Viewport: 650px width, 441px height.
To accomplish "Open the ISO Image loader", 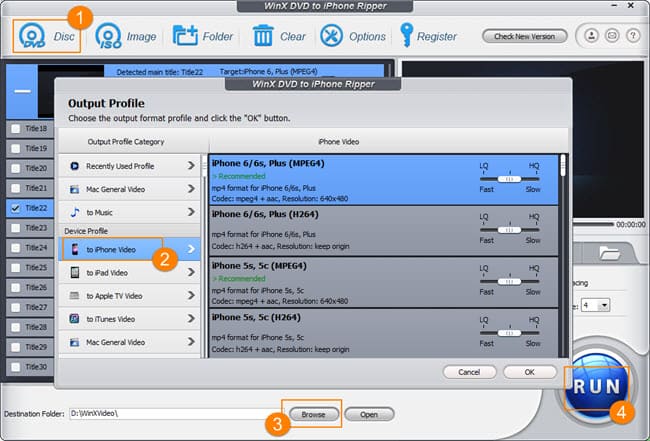I will [108, 36].
